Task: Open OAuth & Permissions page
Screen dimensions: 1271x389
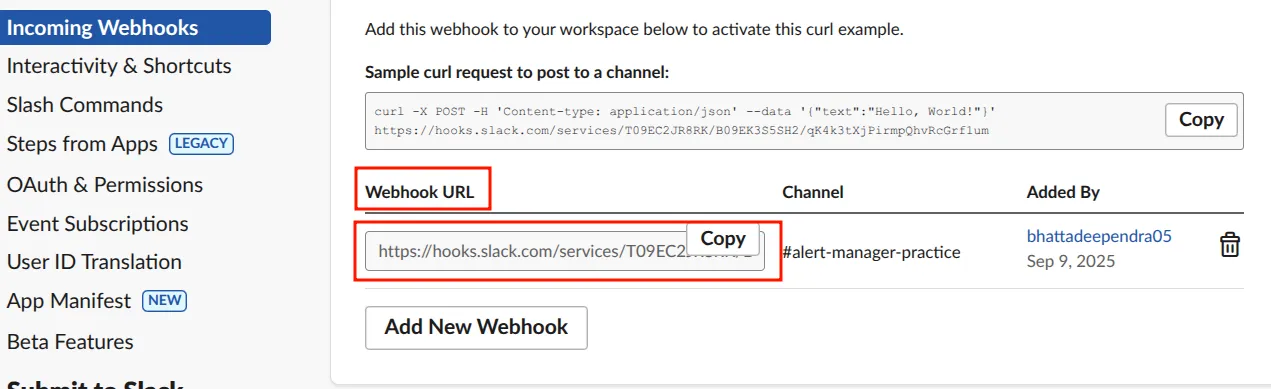Action: click(105, 185)
